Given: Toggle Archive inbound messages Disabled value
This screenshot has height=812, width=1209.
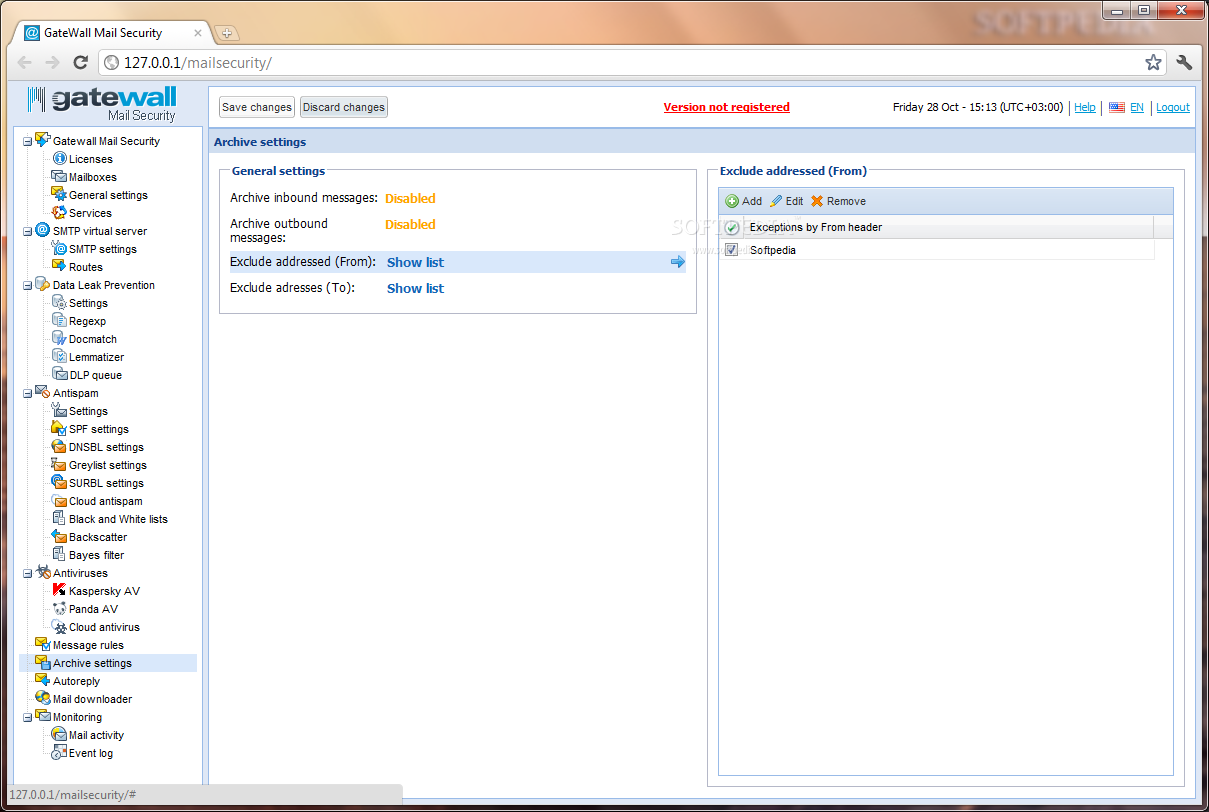Looking at the screenshot, I should click(410, 198).
